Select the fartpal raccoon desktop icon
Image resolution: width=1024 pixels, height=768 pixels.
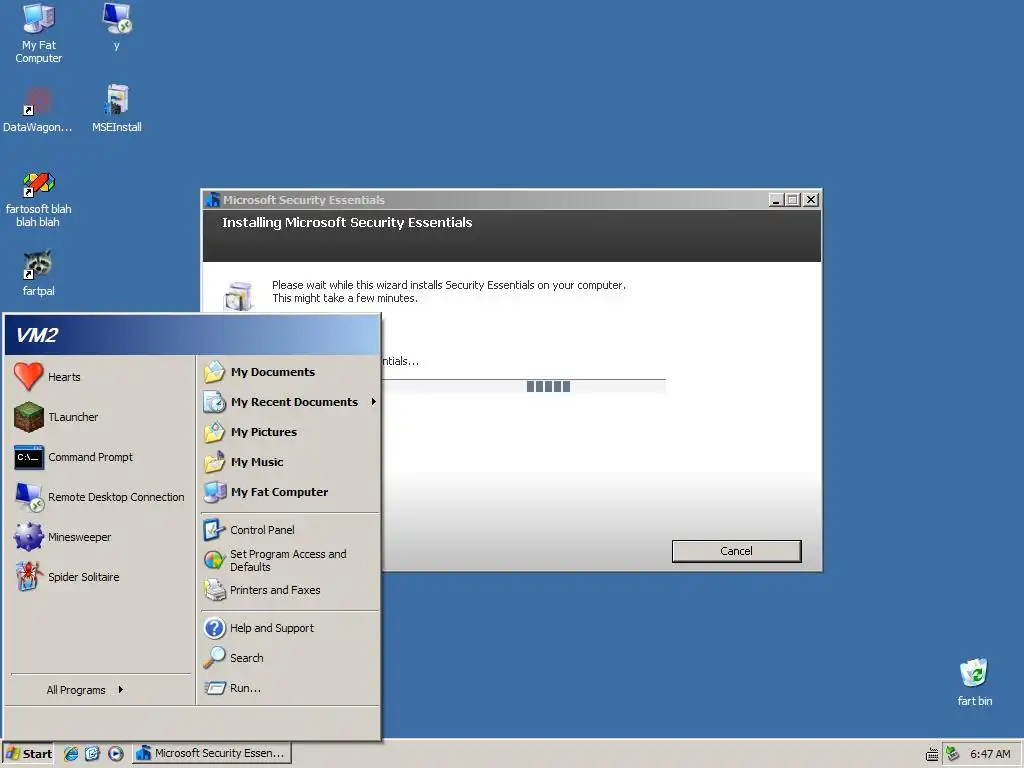[x=39, y=273]
